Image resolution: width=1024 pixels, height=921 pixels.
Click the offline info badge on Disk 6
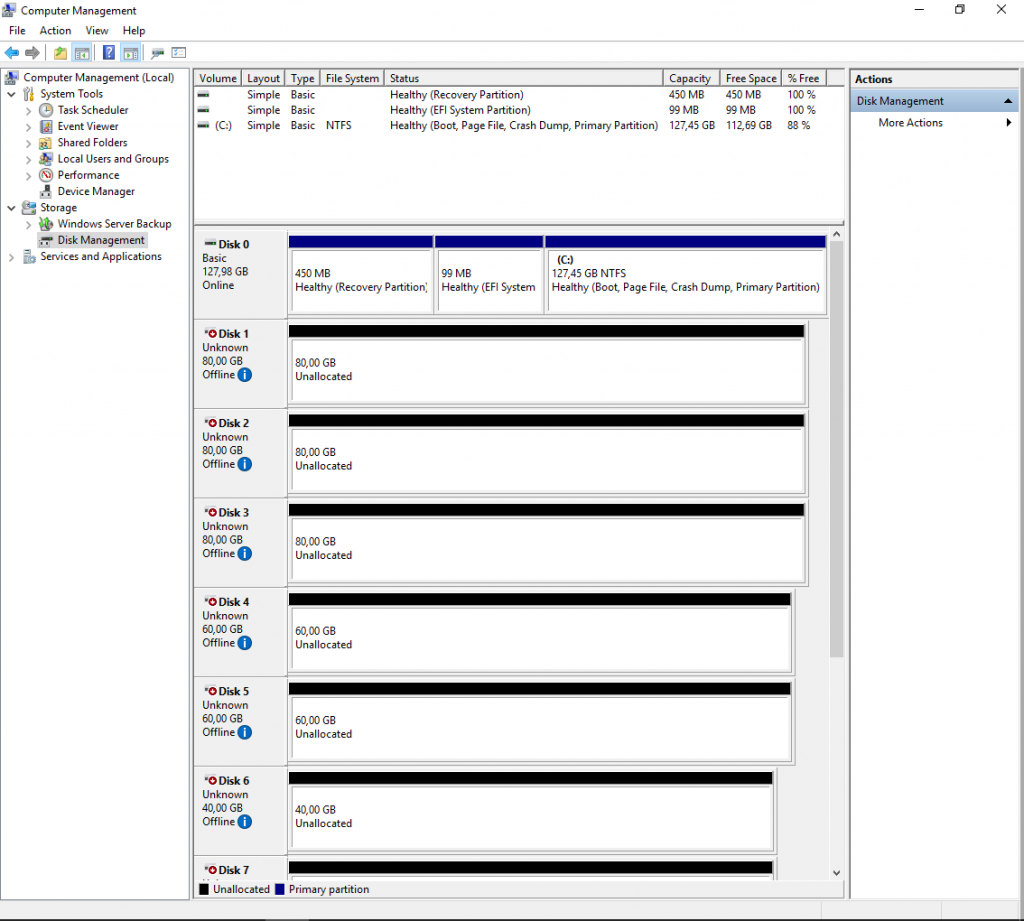pyautogui.click(x=245, y=823)
